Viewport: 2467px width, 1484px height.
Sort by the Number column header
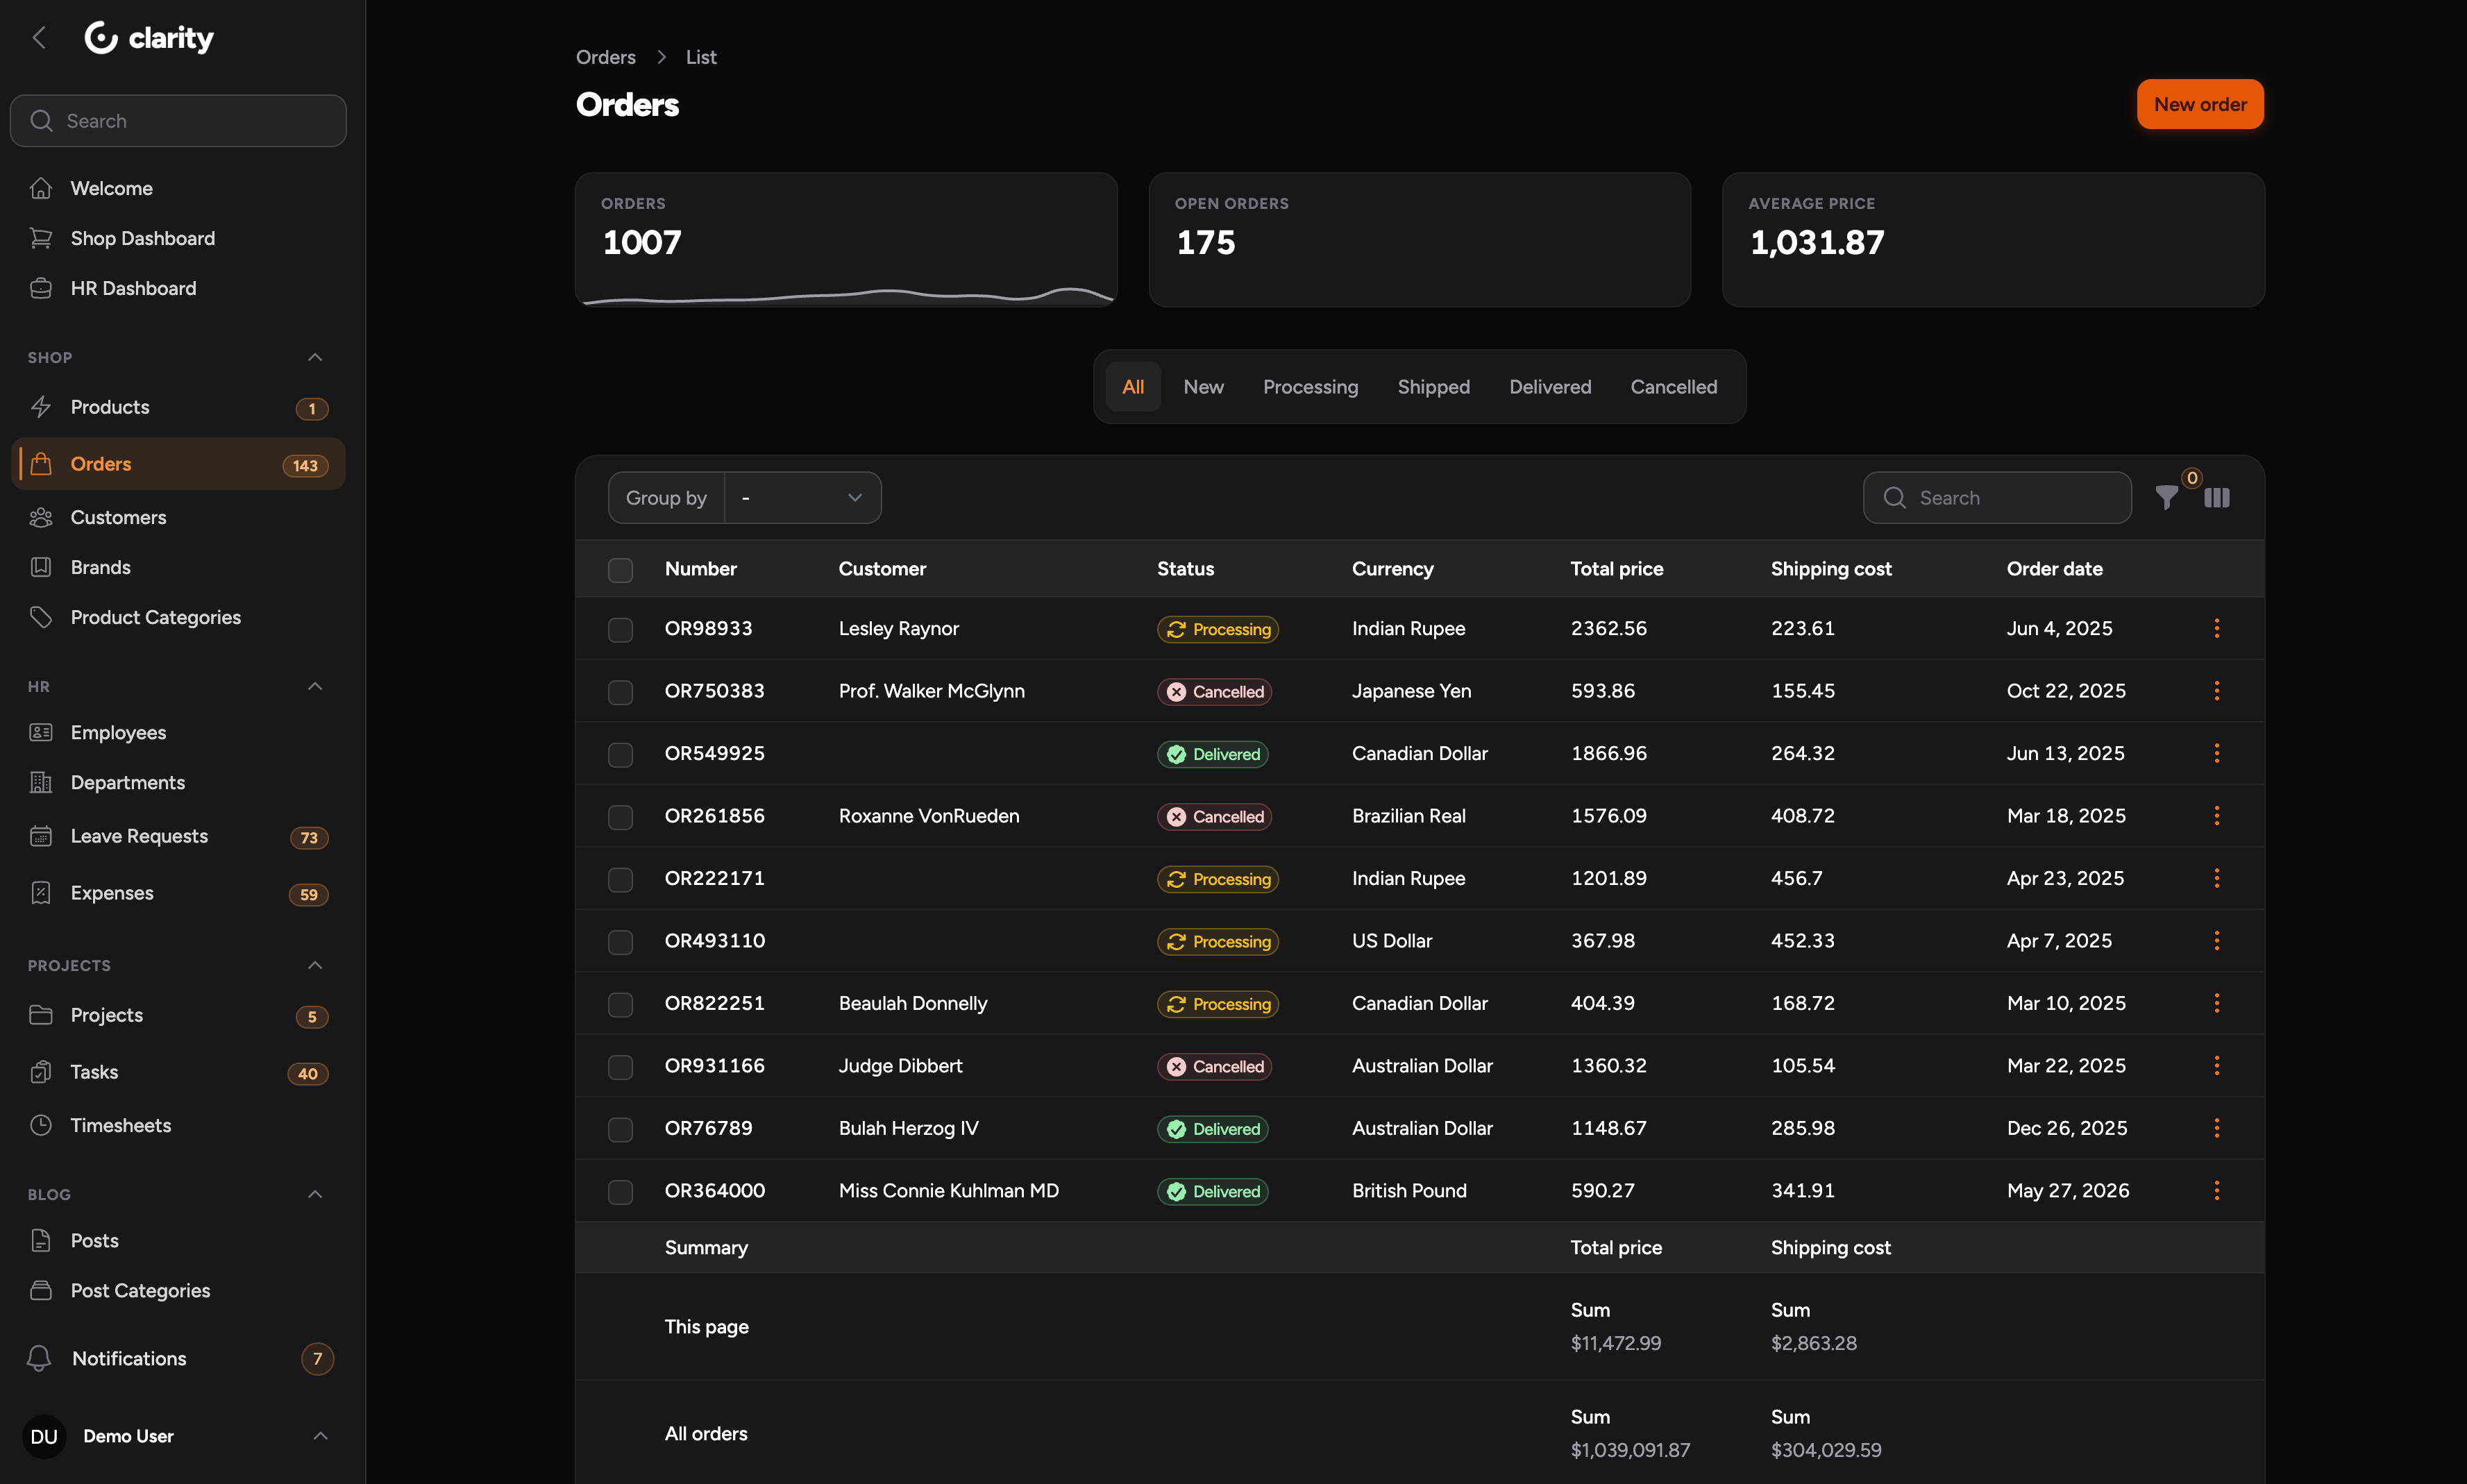pyautogui.click(x=700, y=569)
